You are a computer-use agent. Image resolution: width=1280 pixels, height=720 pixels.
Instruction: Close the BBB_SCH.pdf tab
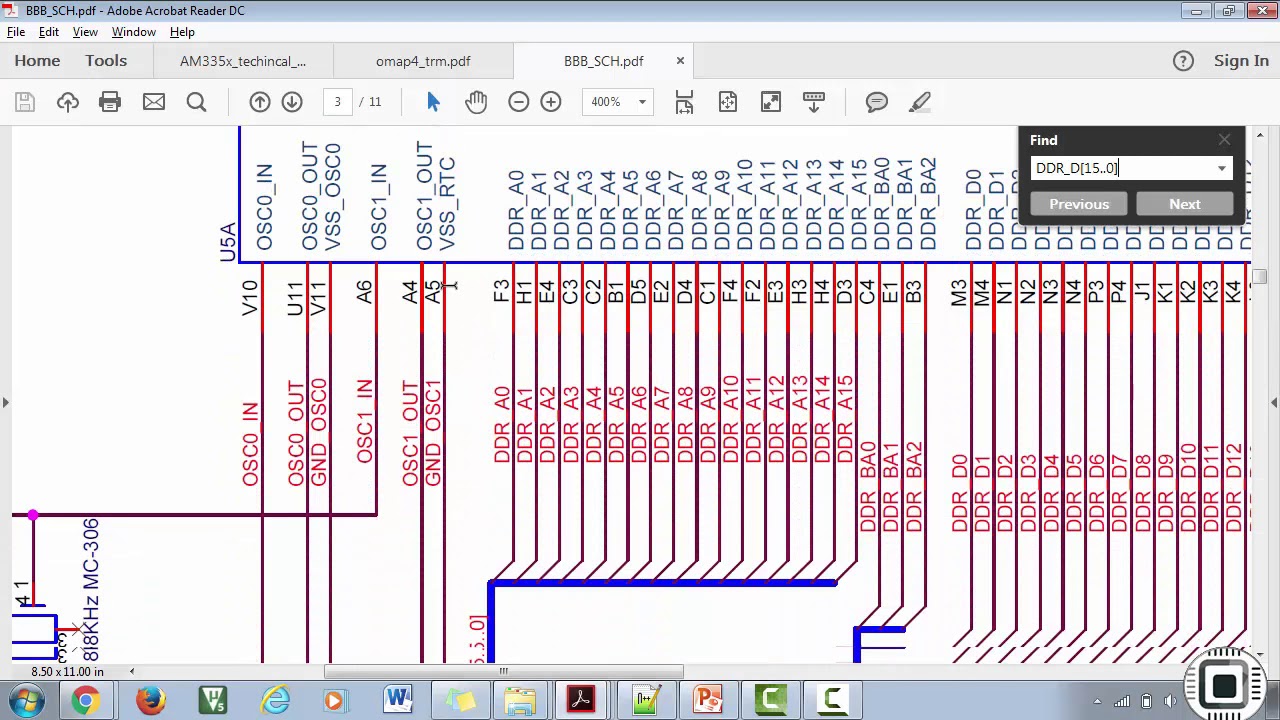pos(680,61)
